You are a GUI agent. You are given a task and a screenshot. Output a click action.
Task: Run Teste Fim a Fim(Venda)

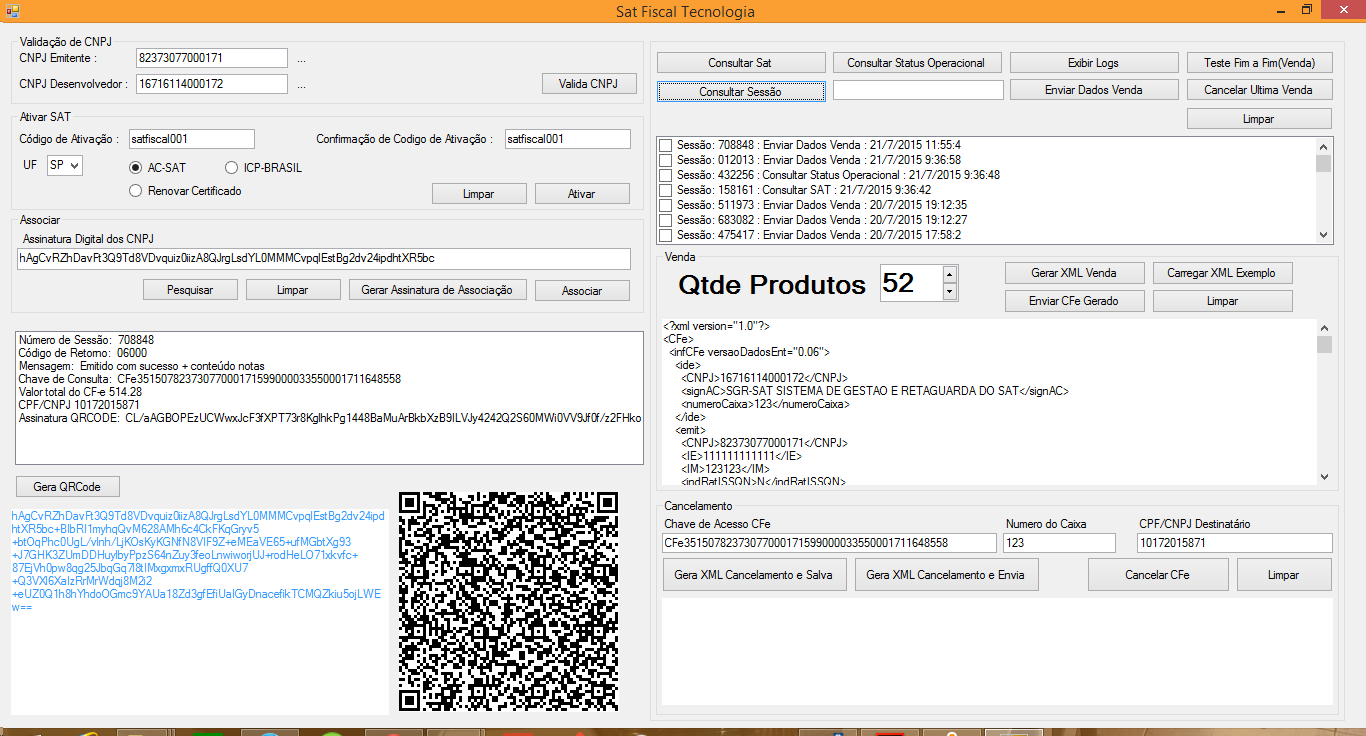[1260, 63]
